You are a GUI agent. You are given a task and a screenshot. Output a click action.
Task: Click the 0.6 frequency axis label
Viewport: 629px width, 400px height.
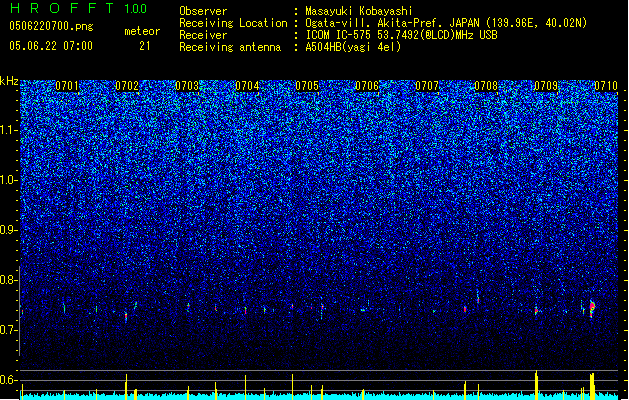pyautogui.click(x=9, y=380)
